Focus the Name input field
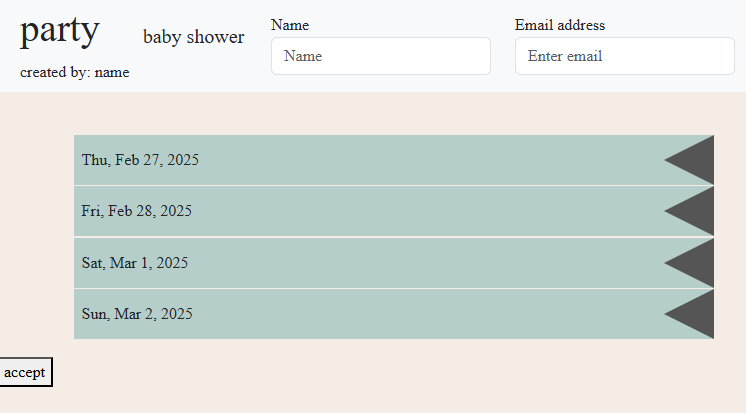The width and height of the screenshot is (746, 413). tap(381, 56)
